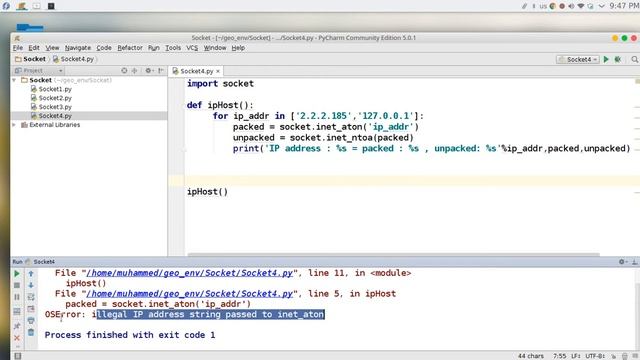Image resolution: width=640 pixels, height=360 pixels.
Task: Select Socket3.py in project tree
Action: [51, 107]
